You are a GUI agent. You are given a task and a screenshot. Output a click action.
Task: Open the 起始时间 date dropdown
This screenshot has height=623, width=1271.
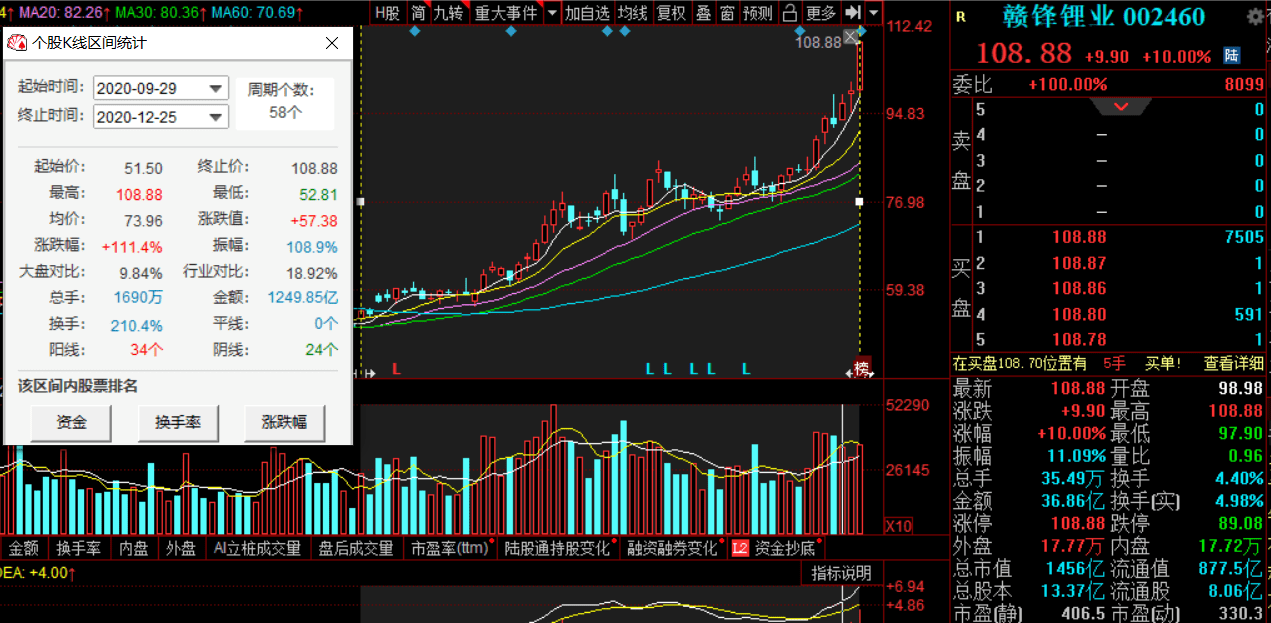tap(217, 89)
